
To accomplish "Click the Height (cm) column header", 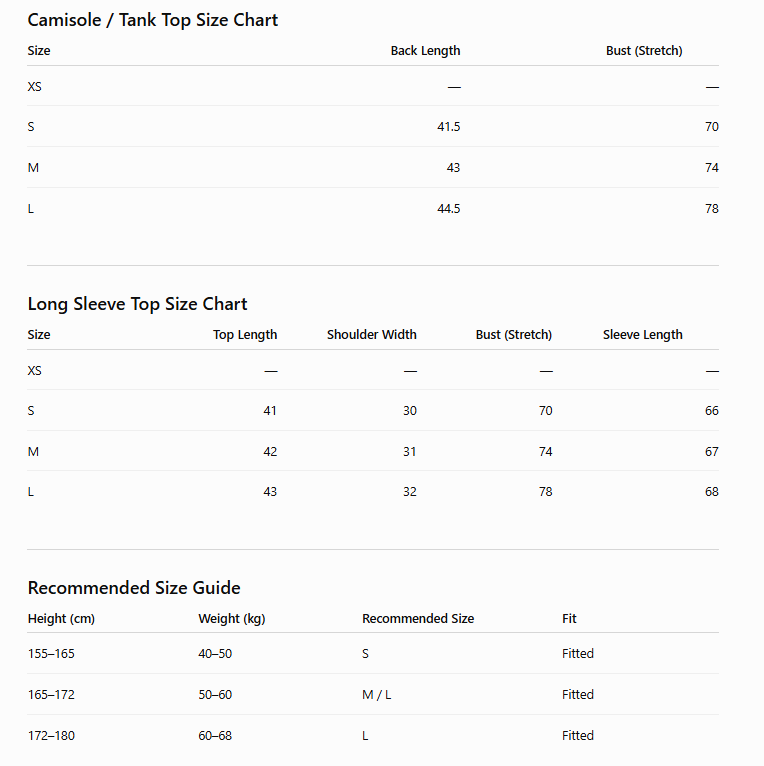I will [61, 618].
